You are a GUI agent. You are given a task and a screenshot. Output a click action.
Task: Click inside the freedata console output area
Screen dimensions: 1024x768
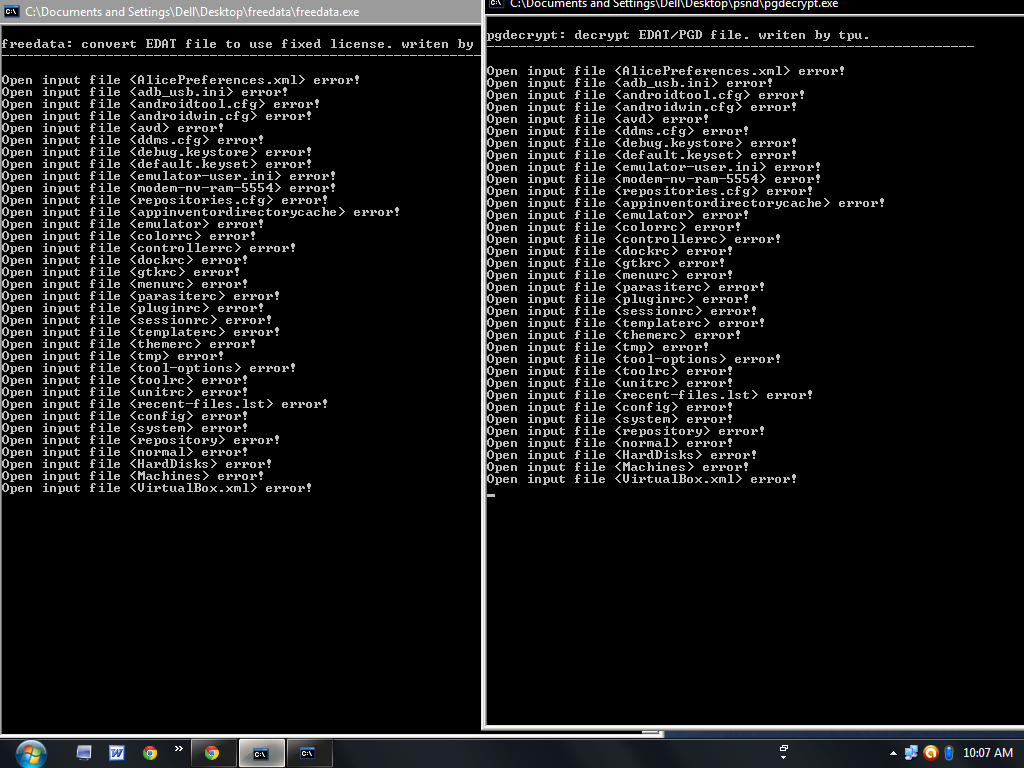[240, 600]
